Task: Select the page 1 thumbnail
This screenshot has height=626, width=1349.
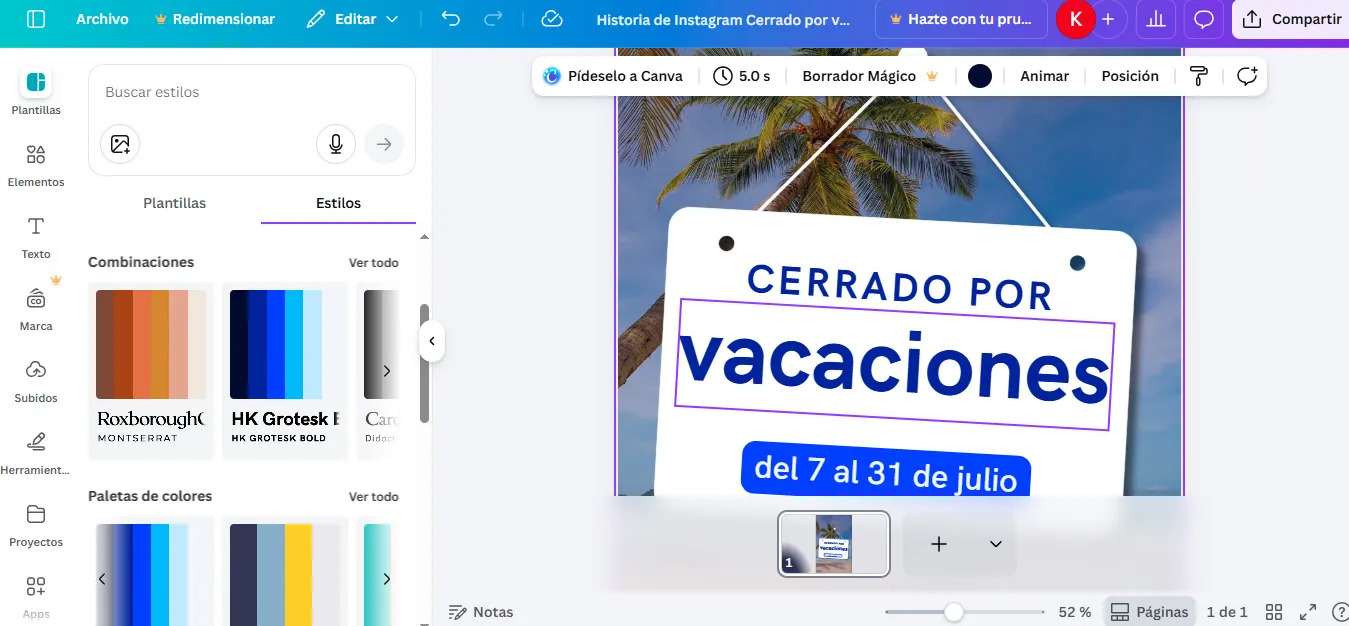Action: [833, 544]
